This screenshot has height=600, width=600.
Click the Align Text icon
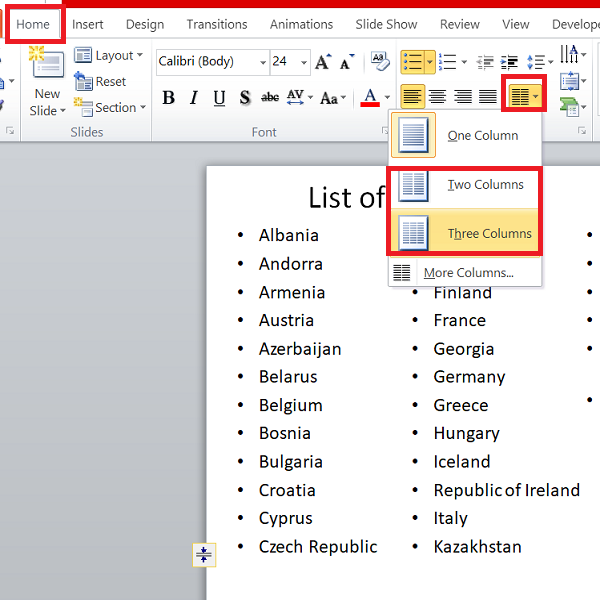tap(569, 81)
